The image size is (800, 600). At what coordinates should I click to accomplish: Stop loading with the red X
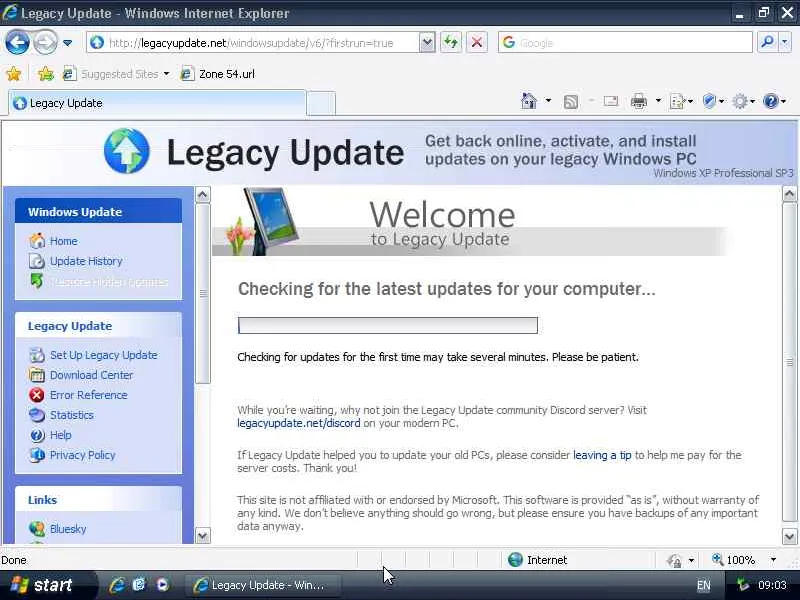coord(477,42)
